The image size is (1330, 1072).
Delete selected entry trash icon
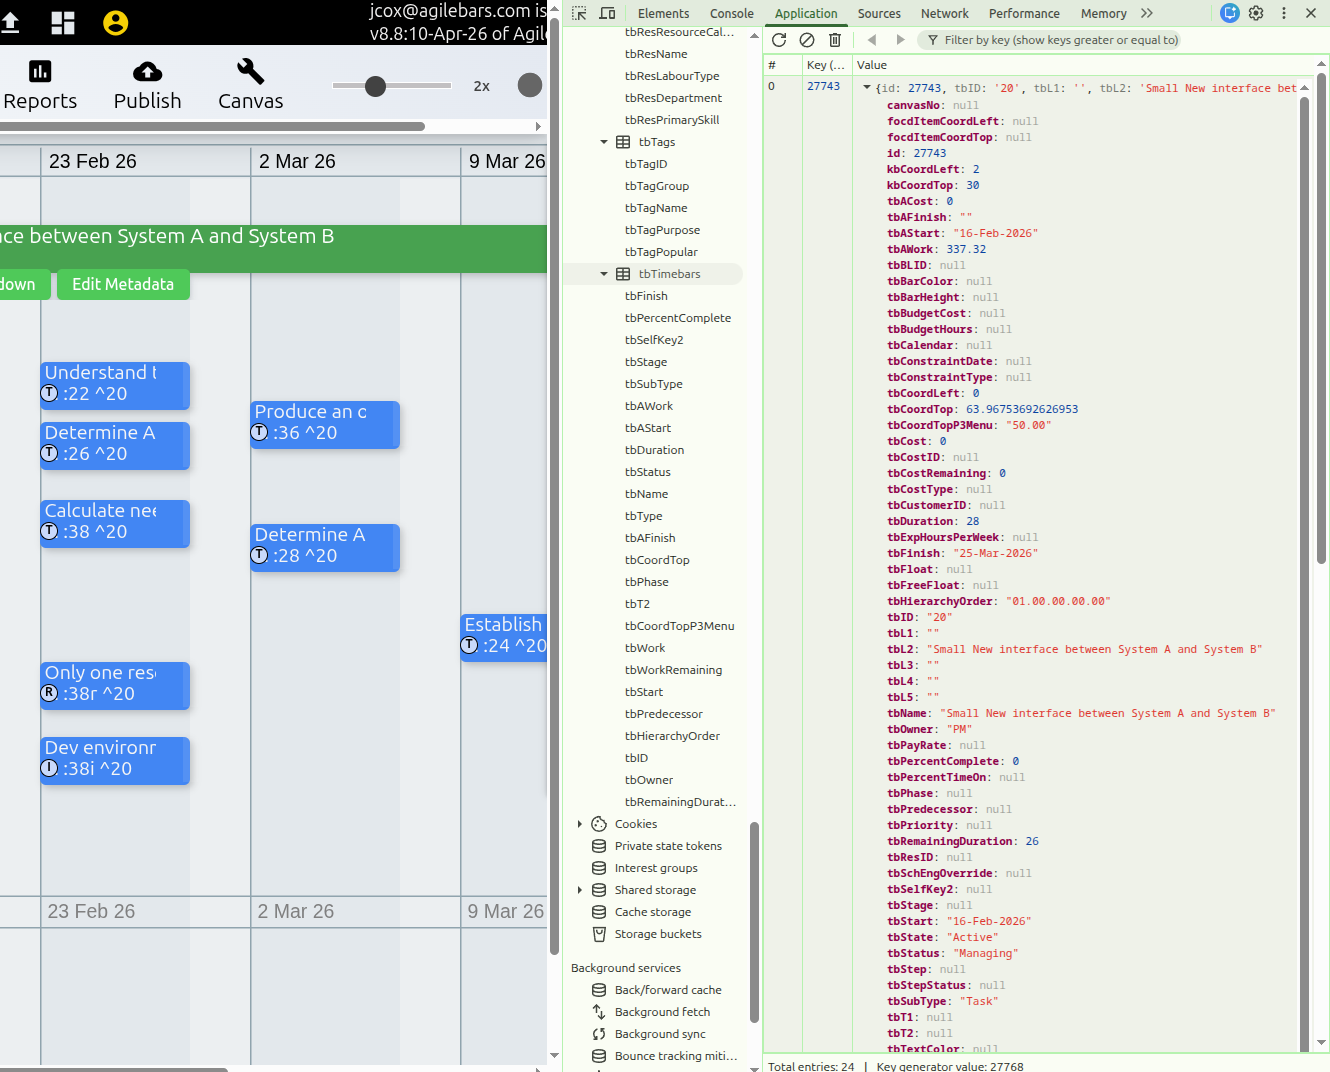[835, 40]
